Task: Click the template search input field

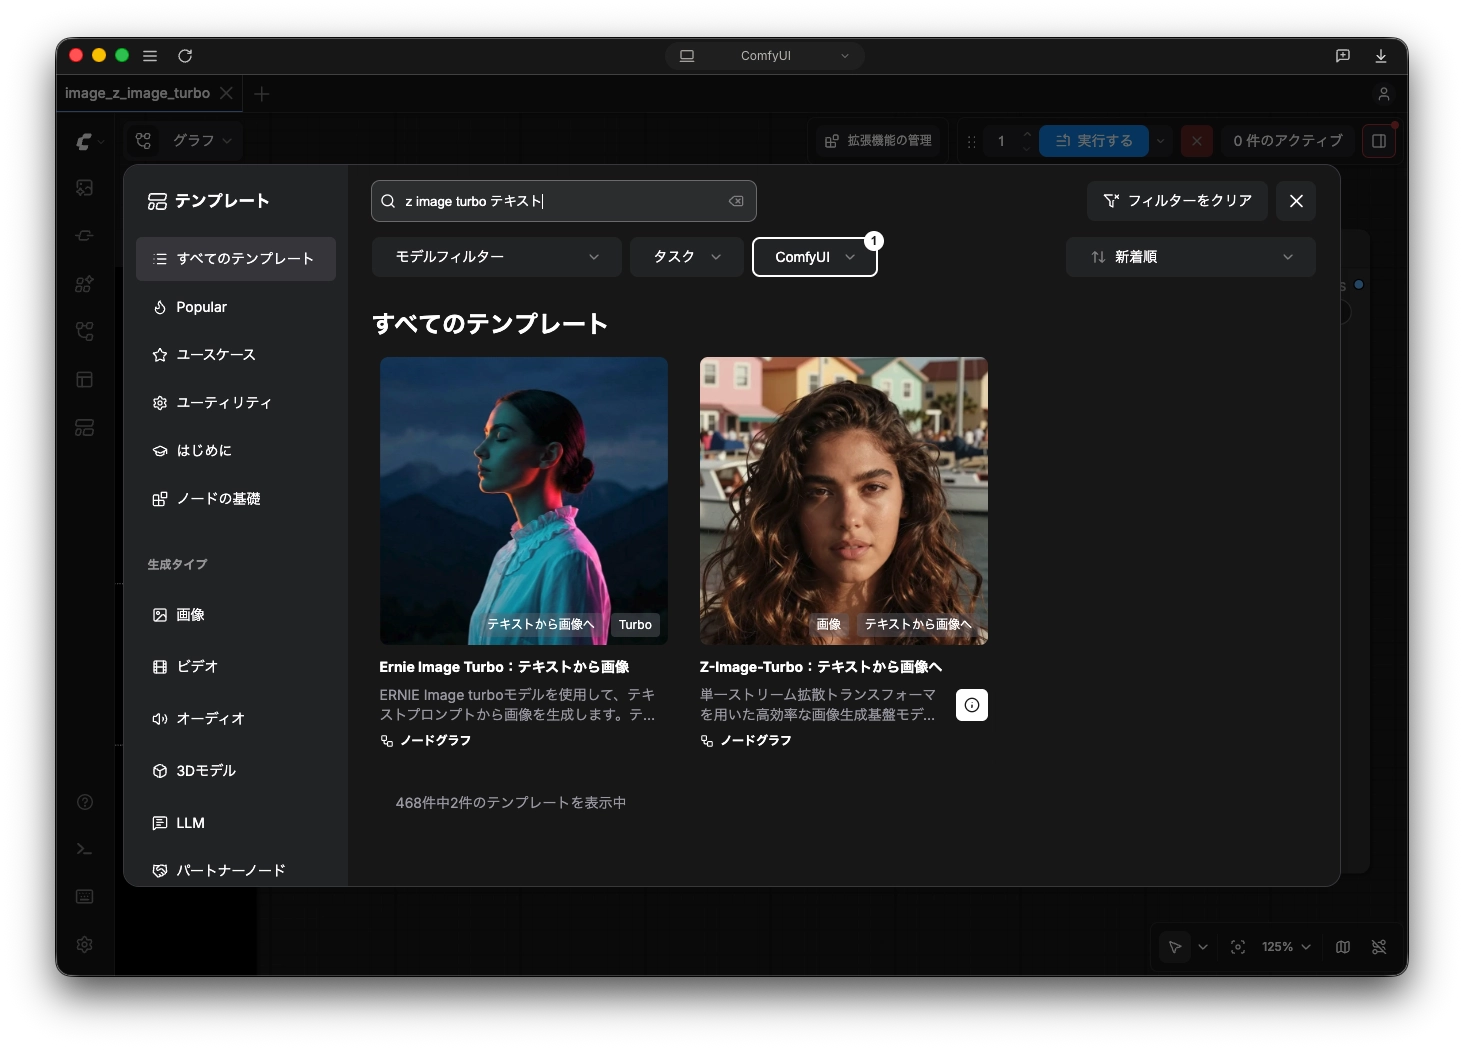Action: (x=564, y=201)
